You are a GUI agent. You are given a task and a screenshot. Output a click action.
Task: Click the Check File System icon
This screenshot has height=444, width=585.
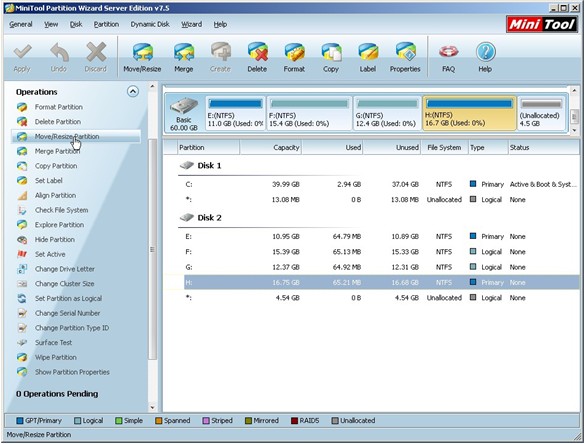[22, 210]
